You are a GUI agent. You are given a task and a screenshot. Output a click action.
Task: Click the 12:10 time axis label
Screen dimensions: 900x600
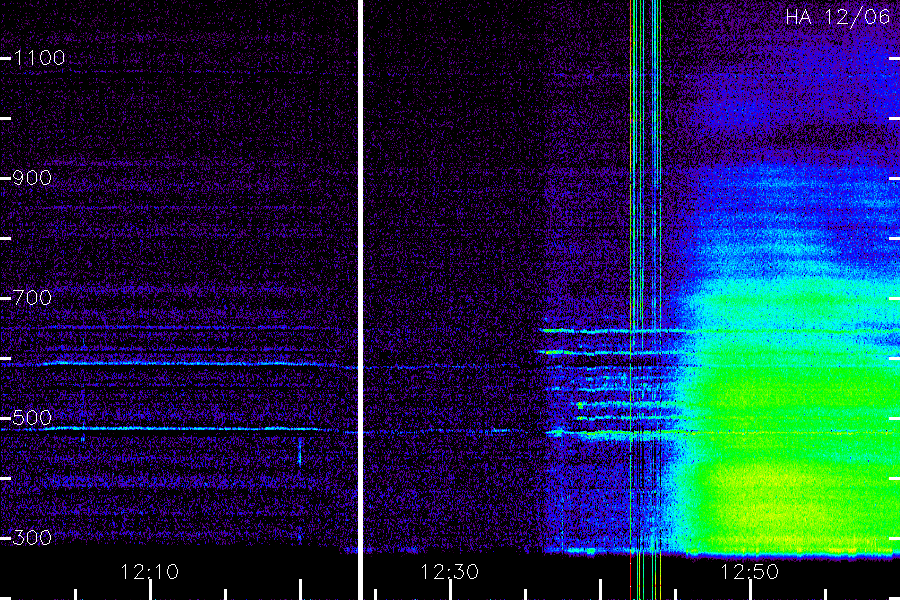coord(149,572)
